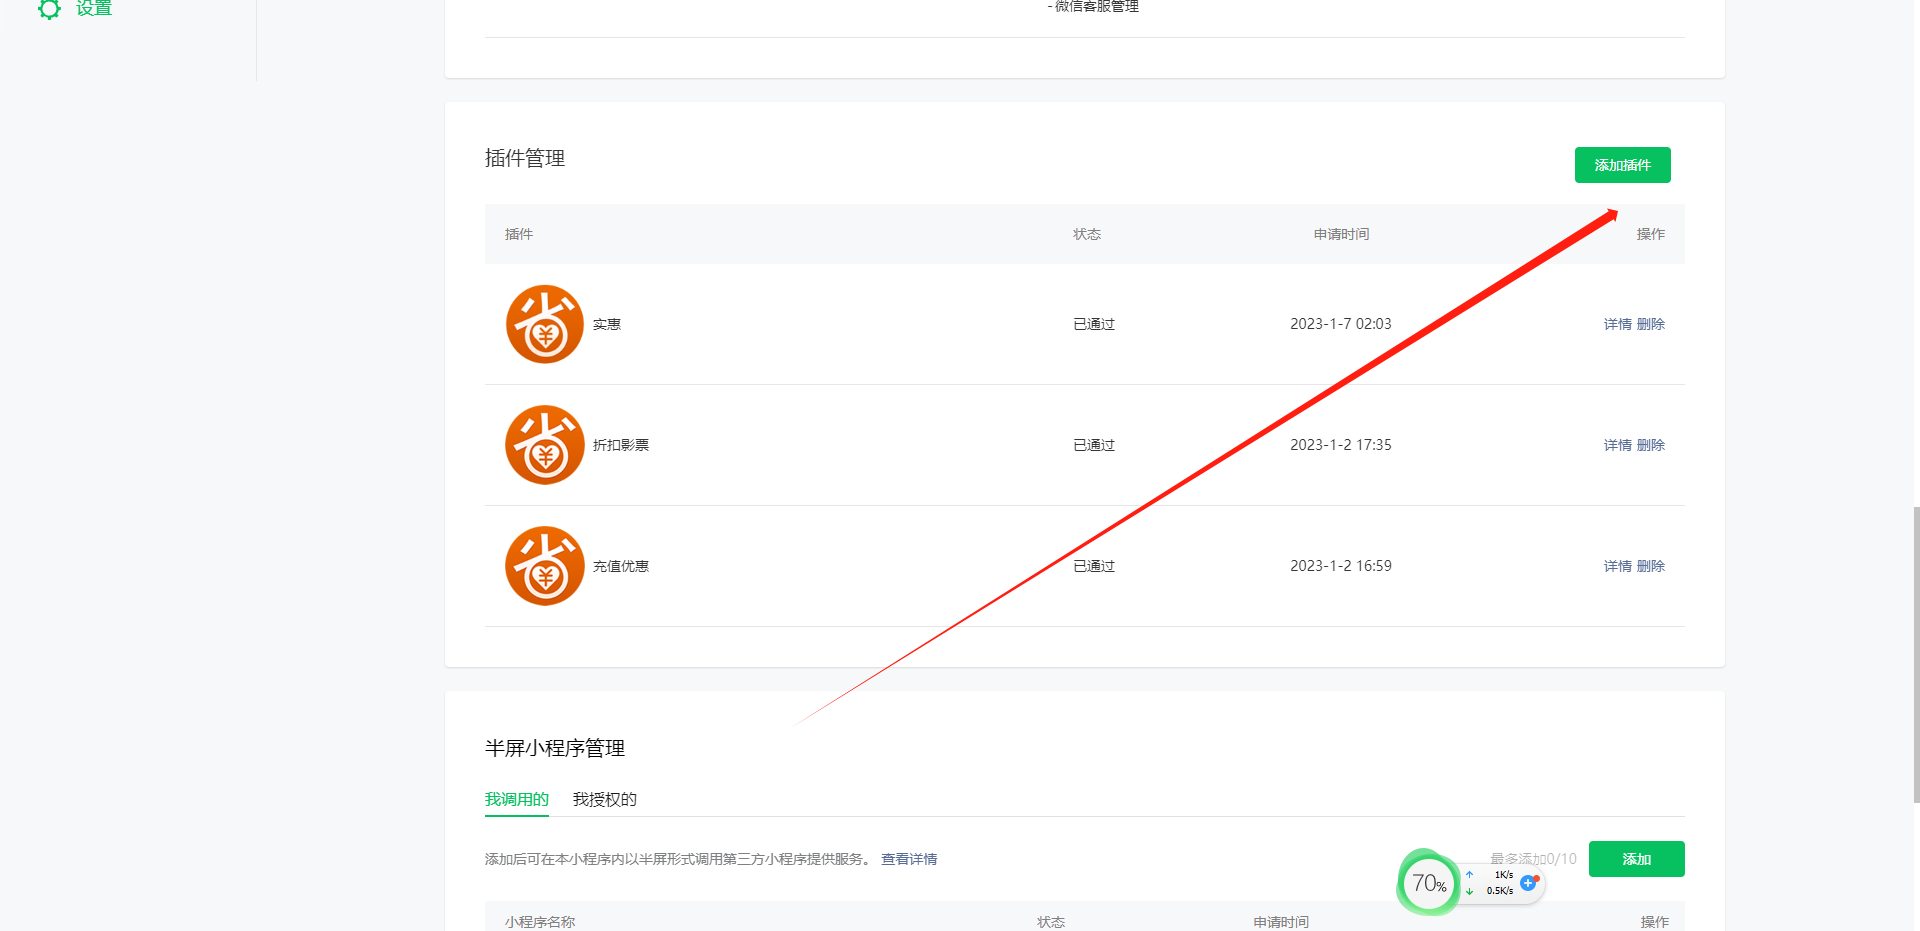Select the 设置 label in the sidebar

[x=94, y=9]
